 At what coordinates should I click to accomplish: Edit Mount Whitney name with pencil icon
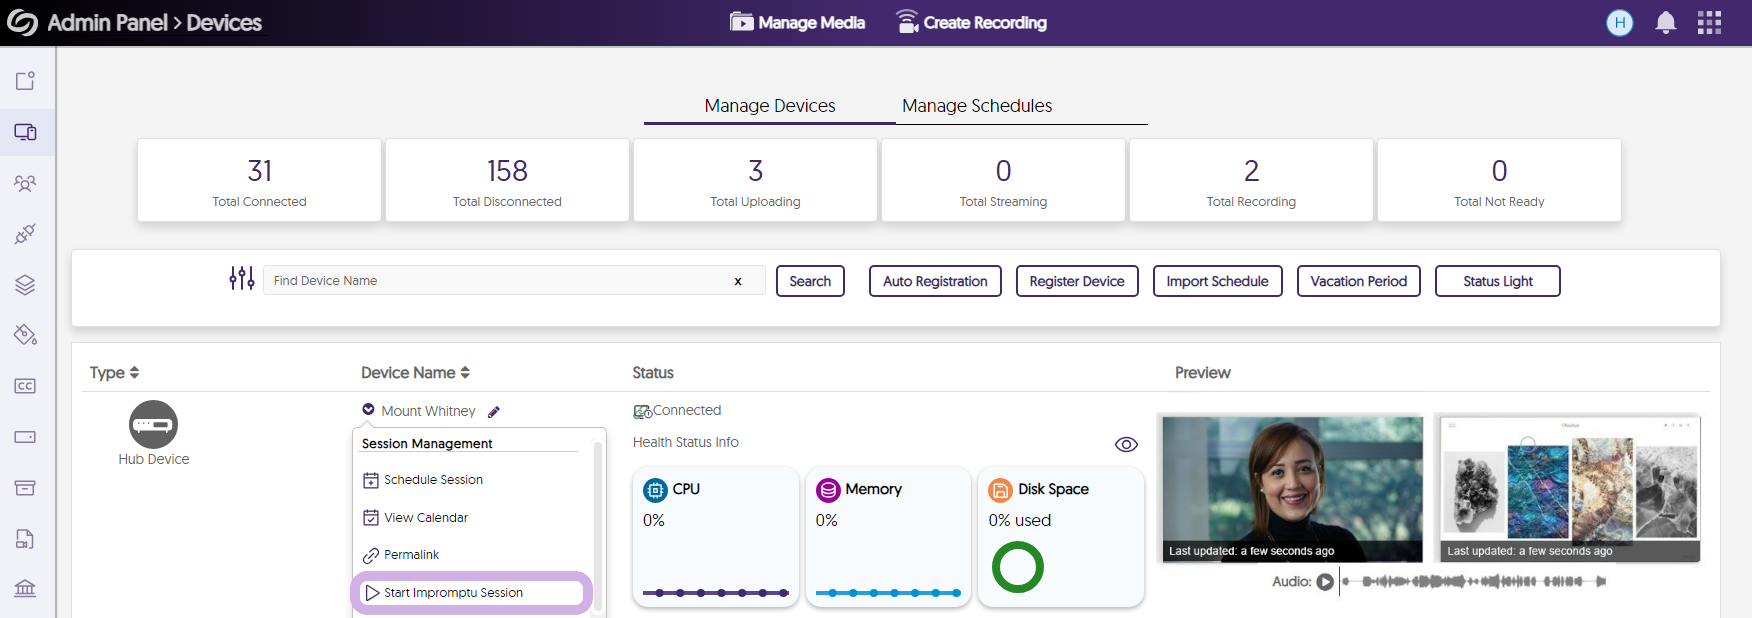[x=494, y=412]
